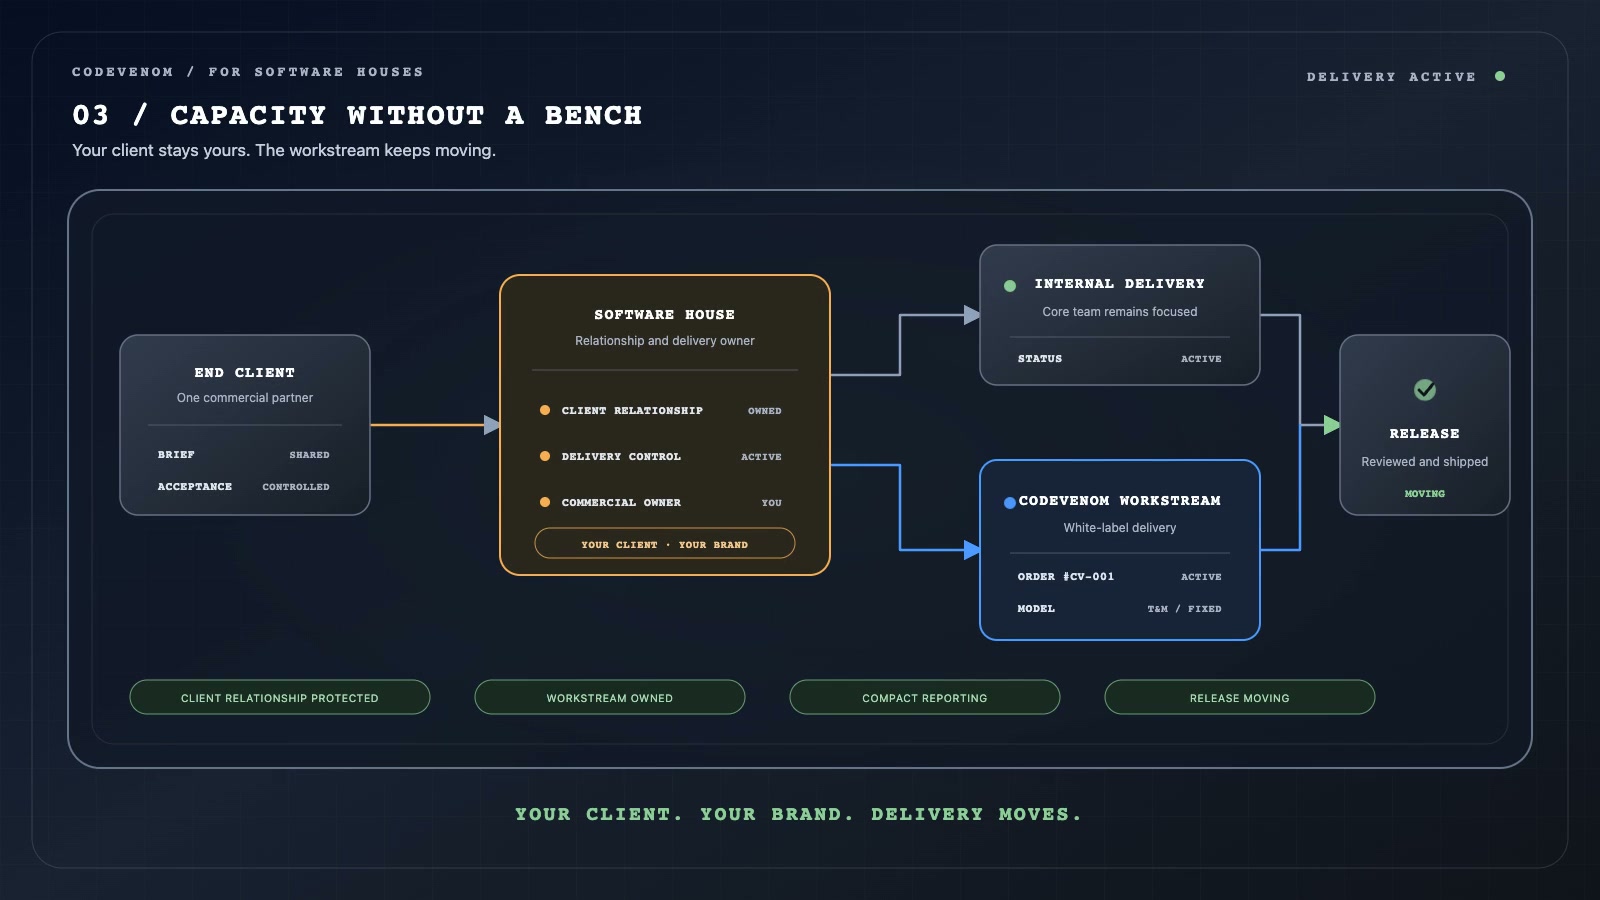Click the Acceptance label in End Client

[195, 487]
